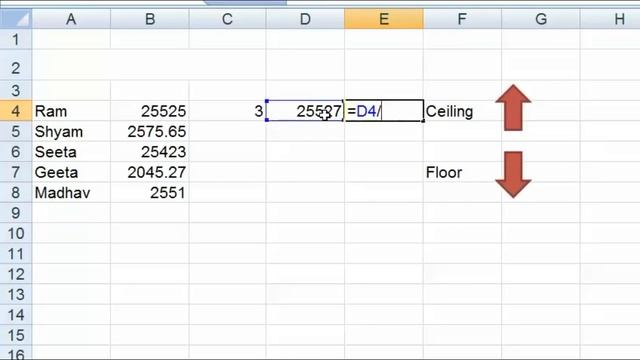Select row 2 header
This screenshot has width=640, height=360.
click(x=16, y=65)
